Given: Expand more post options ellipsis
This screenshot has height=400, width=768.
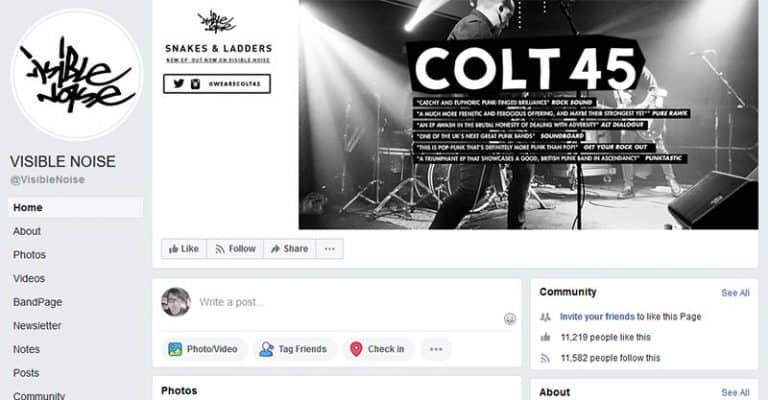Looking at the screenshot, I should [436, 349].
